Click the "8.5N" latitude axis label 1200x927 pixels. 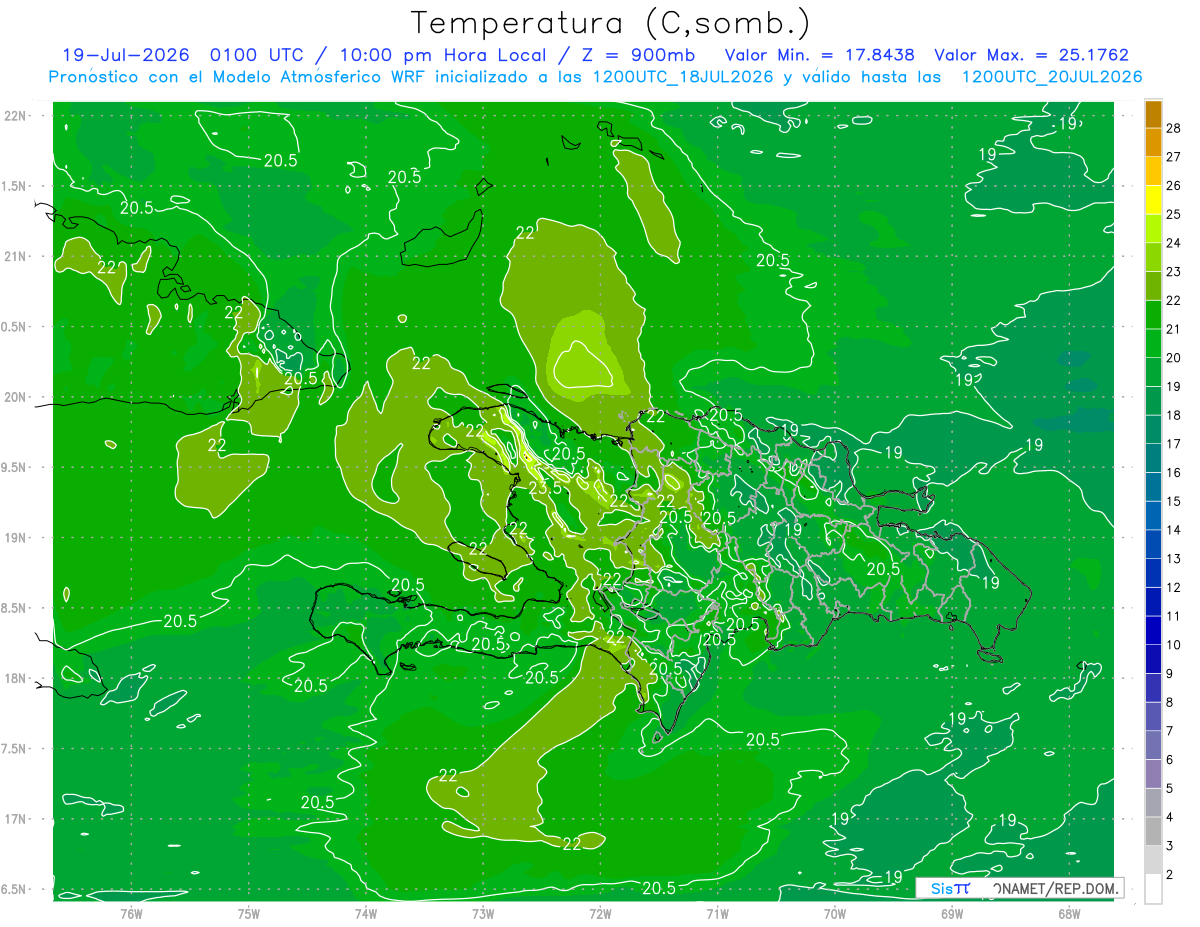(x=15, y=608)
